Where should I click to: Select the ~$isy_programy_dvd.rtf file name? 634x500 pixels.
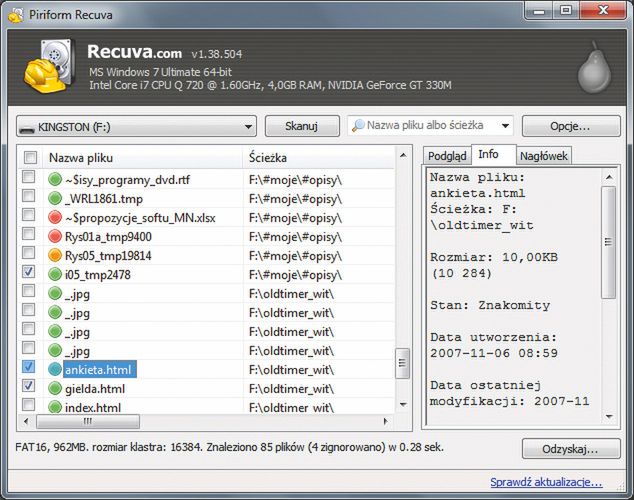pyautogui.click(x=127, y=180)
